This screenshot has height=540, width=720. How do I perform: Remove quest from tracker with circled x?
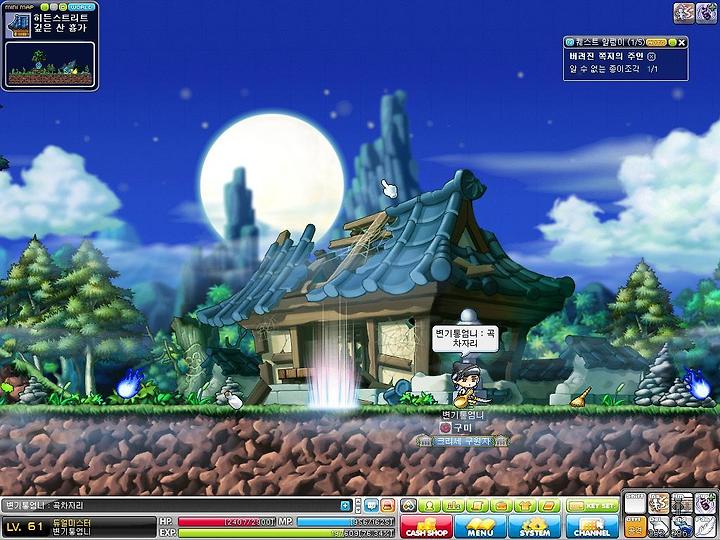[651, 56]
